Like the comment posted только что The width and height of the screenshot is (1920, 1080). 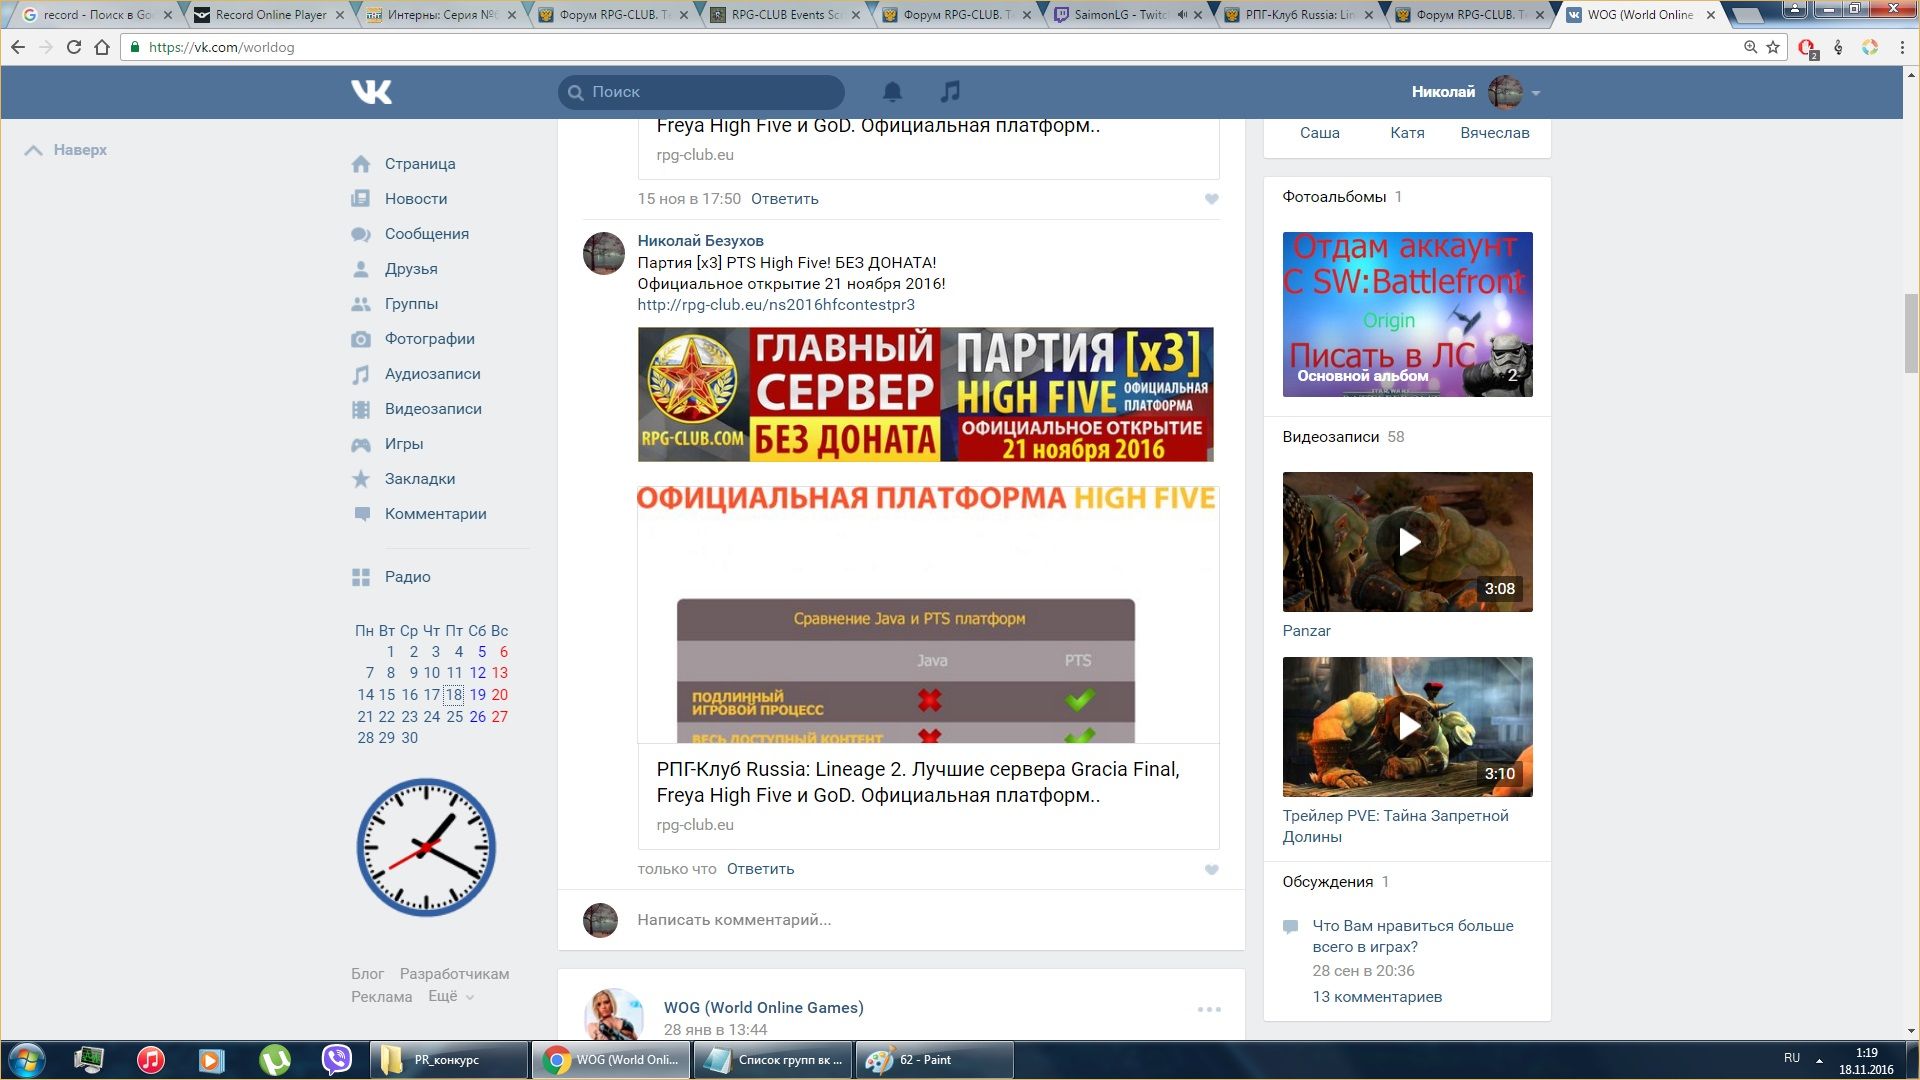(x=1211, y=870)
